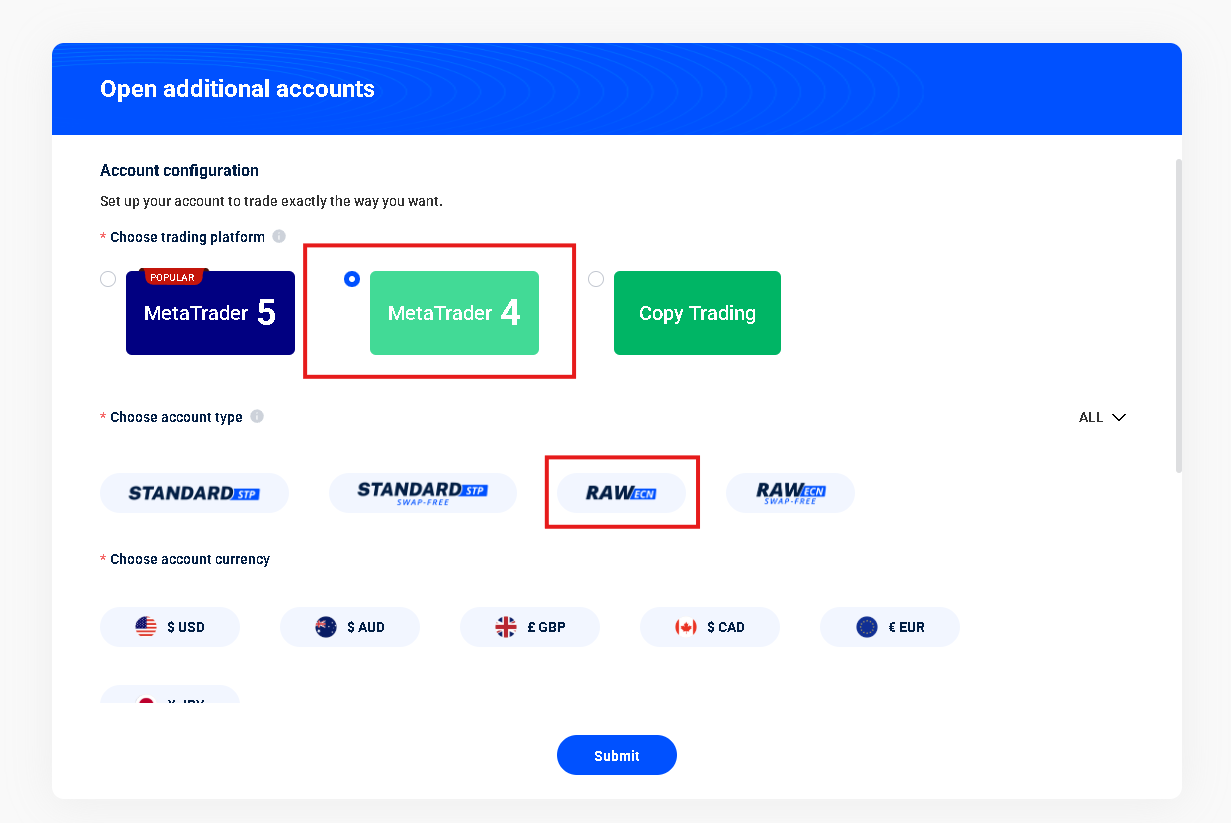The image size is (1231, 823).
Task: Choose the Standard STP Swap-Free account type
Action: pos(422,493)
